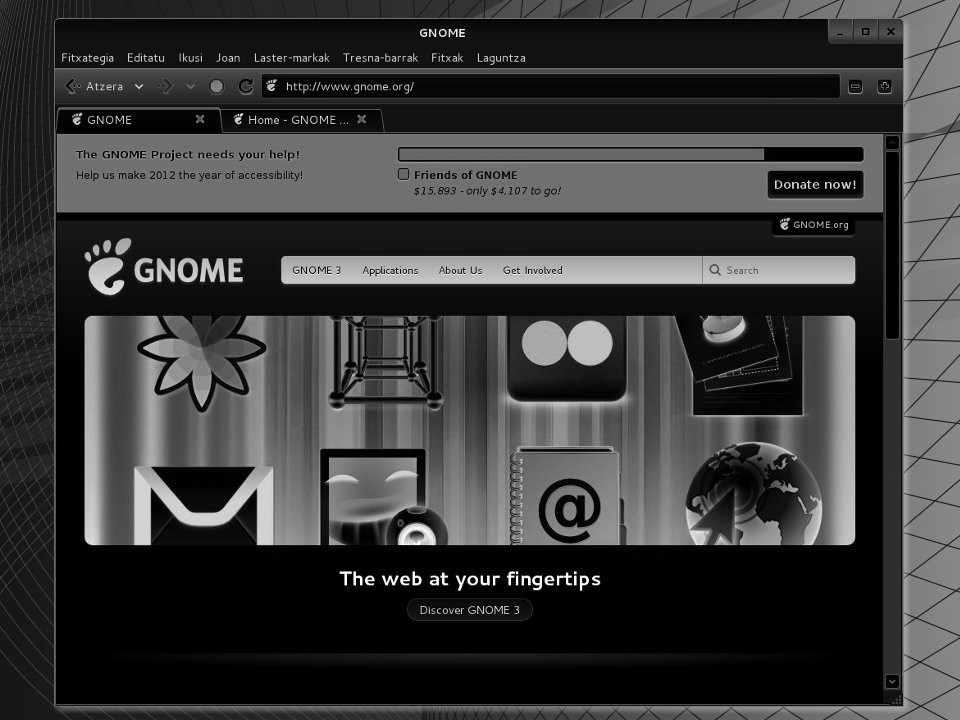Click the webcam photo icon in the banner
Viewport: 960px width, 720px height.
pyautogui.click(x=382, y=497)
